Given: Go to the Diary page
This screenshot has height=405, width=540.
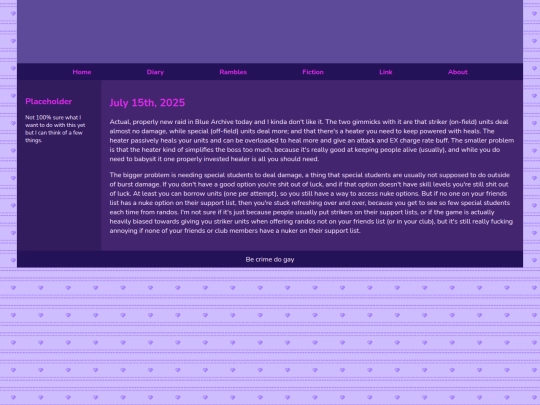Looking at the screenshot, I should click(x=155, y=72).
